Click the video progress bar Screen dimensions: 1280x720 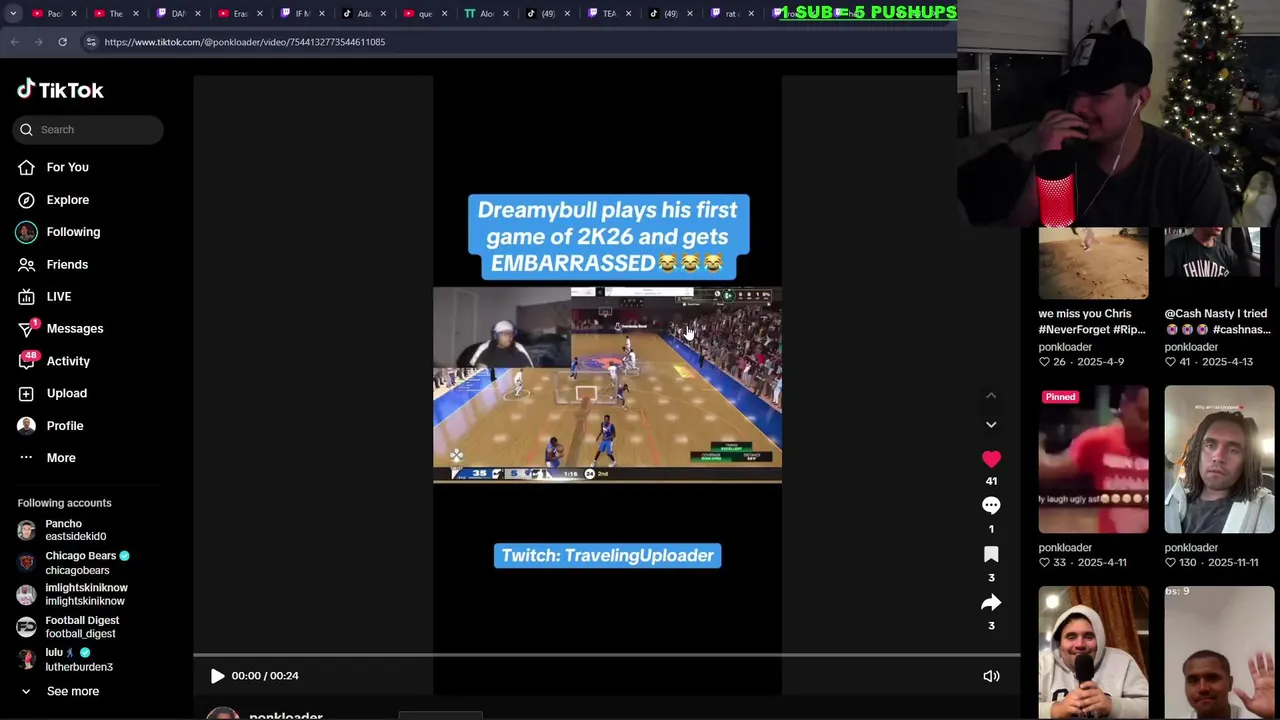pos(606,656)
